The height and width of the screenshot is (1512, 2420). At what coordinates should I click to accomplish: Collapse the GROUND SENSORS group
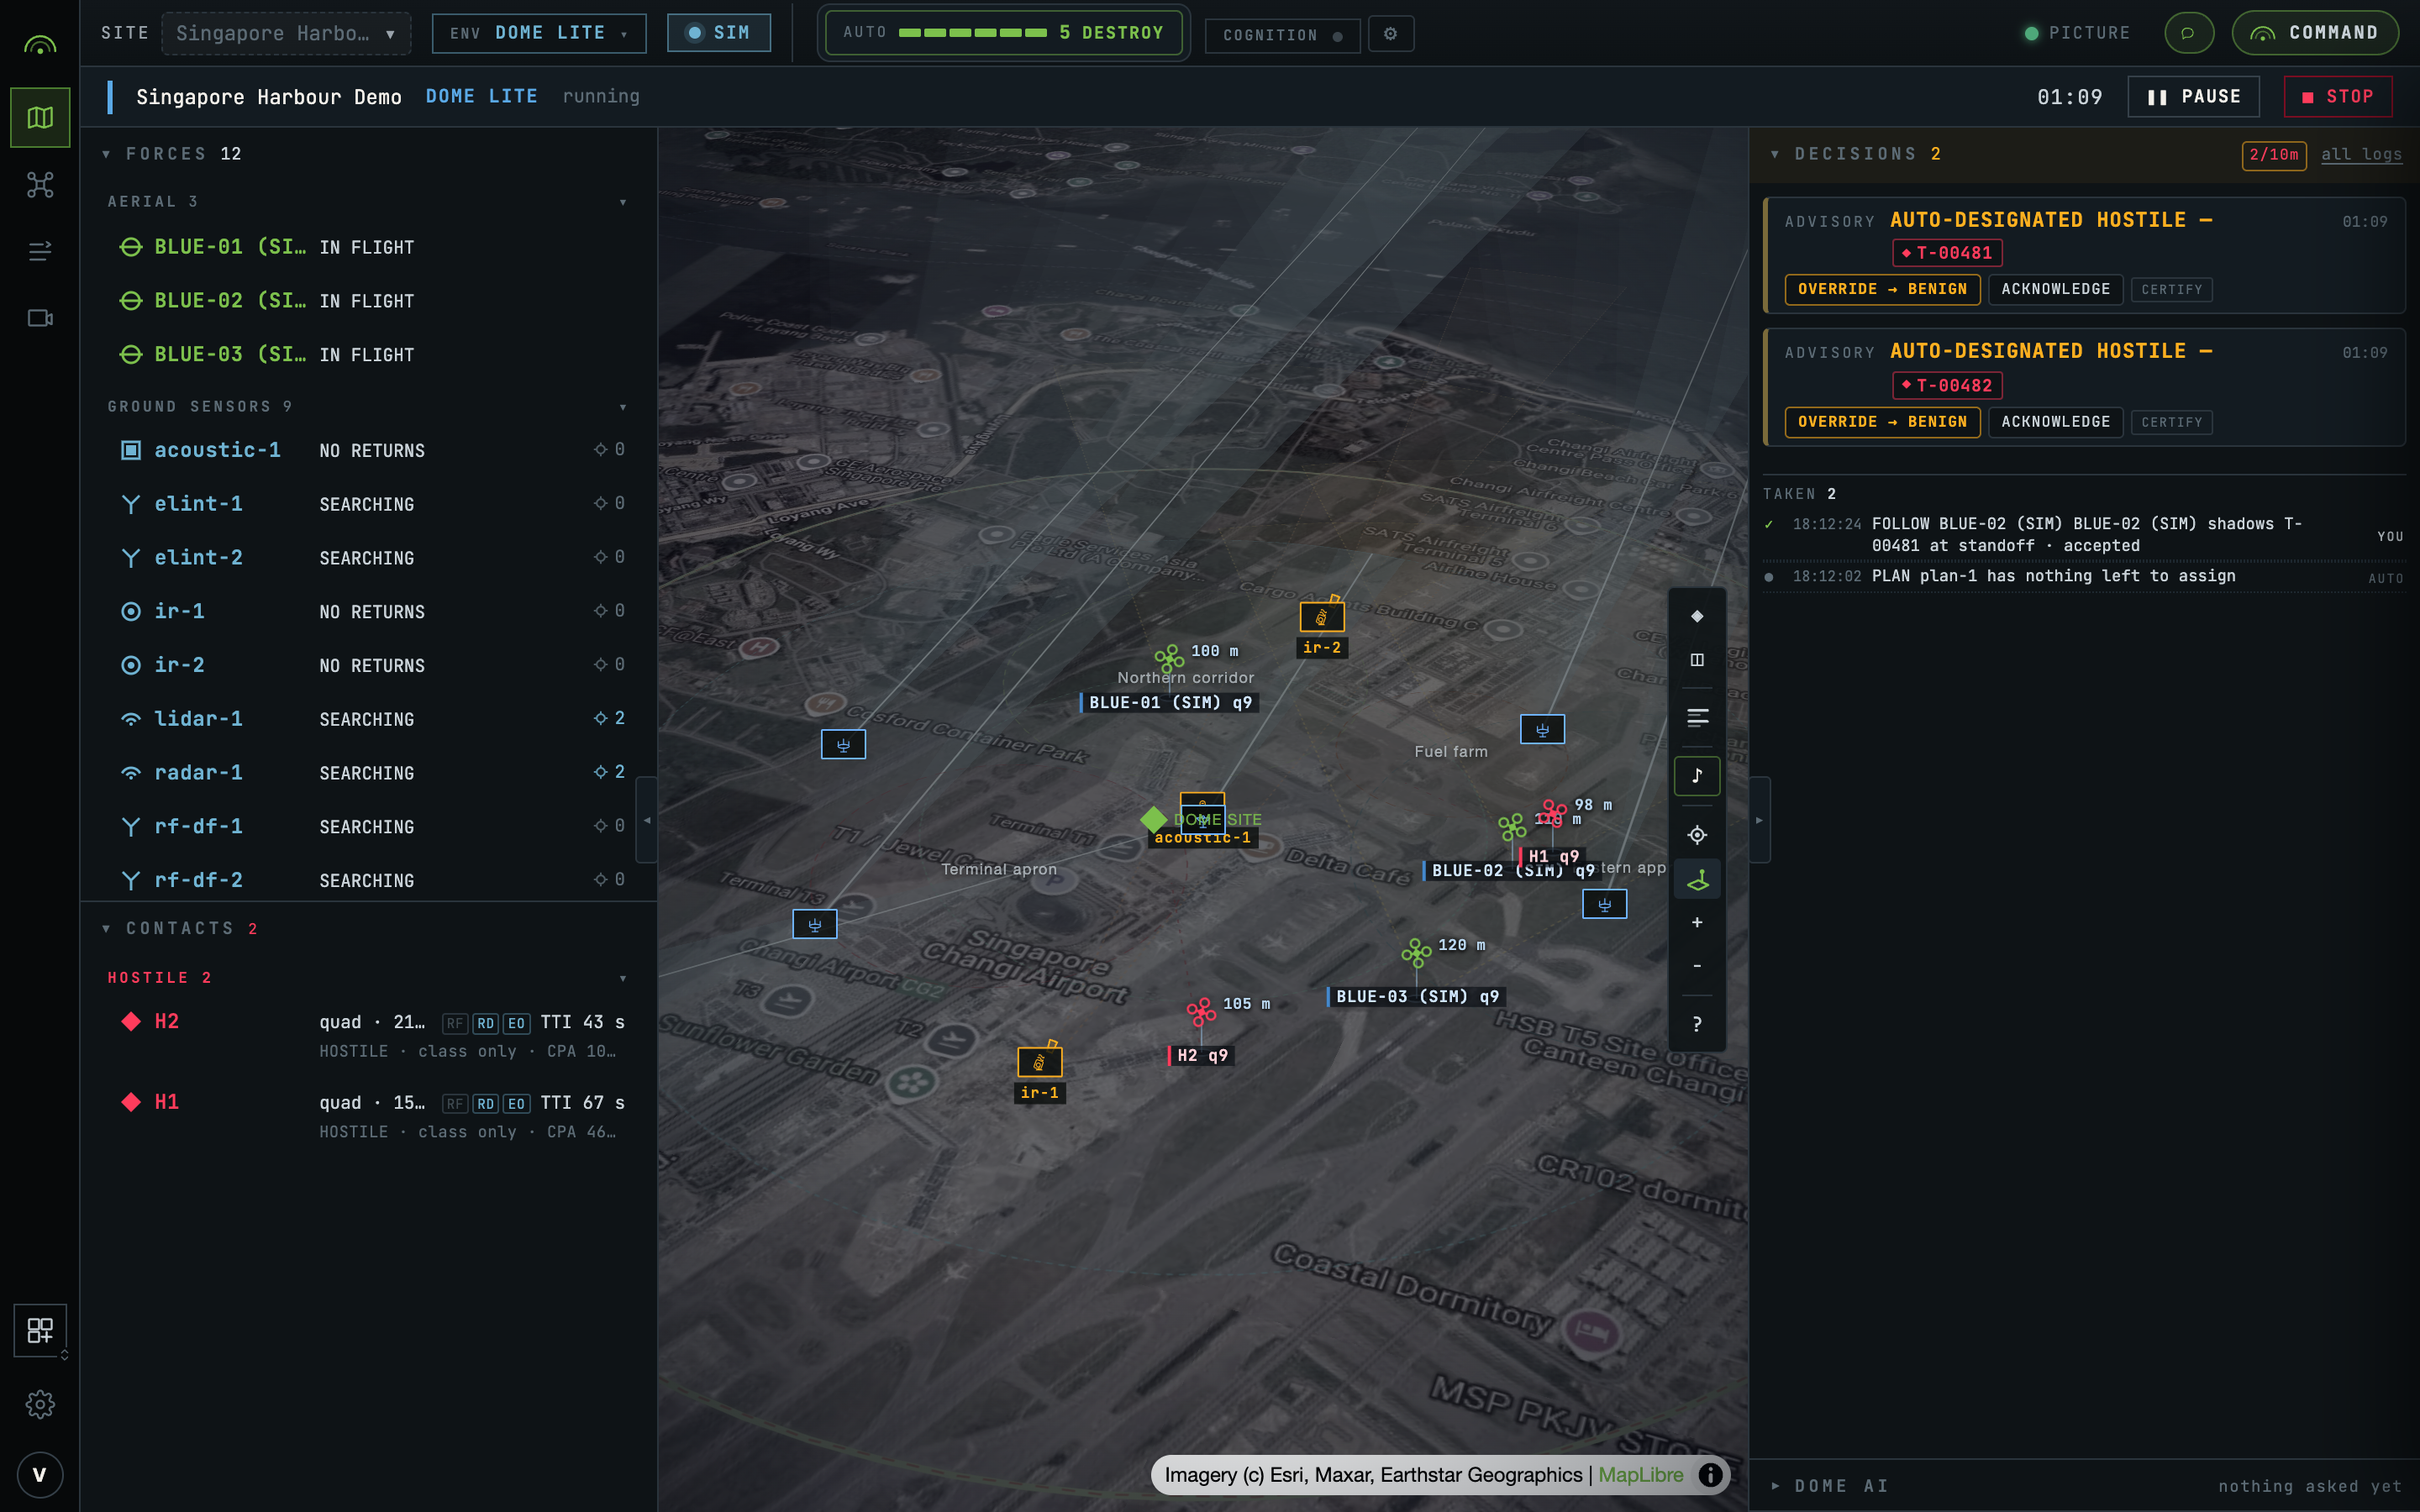[x=623, y=407]
